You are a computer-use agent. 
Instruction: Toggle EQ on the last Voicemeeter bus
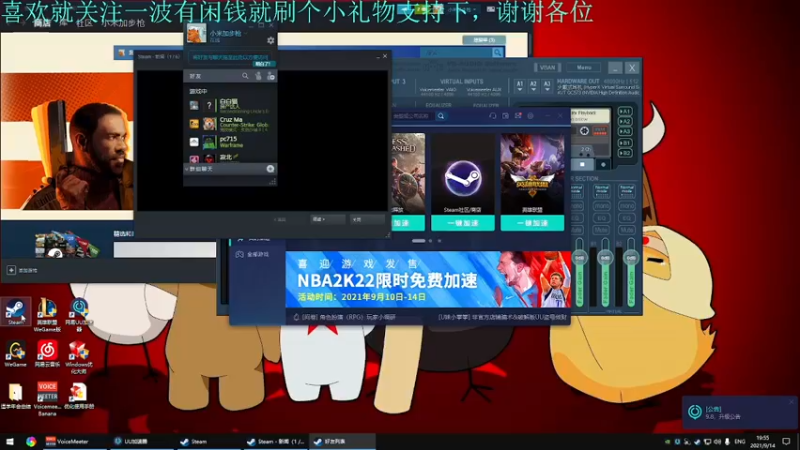[x=627, y=218]
